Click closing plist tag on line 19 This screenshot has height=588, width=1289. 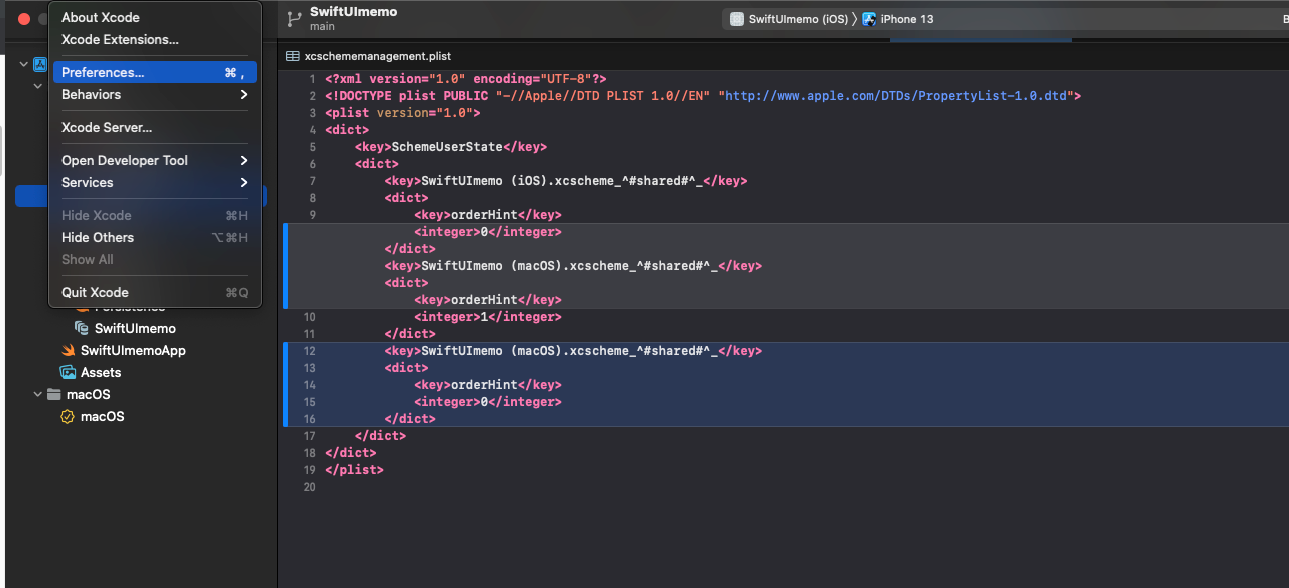354,470
